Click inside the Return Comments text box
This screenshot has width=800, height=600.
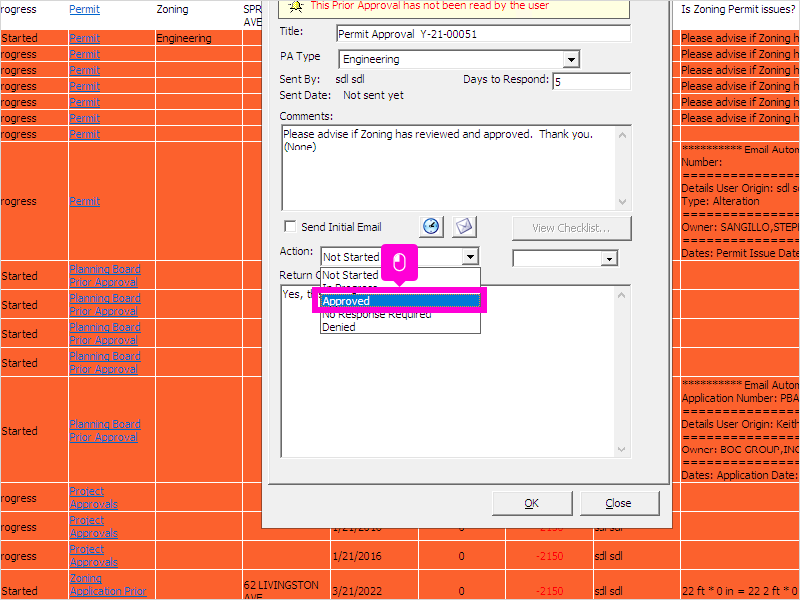tap(448, 371)
